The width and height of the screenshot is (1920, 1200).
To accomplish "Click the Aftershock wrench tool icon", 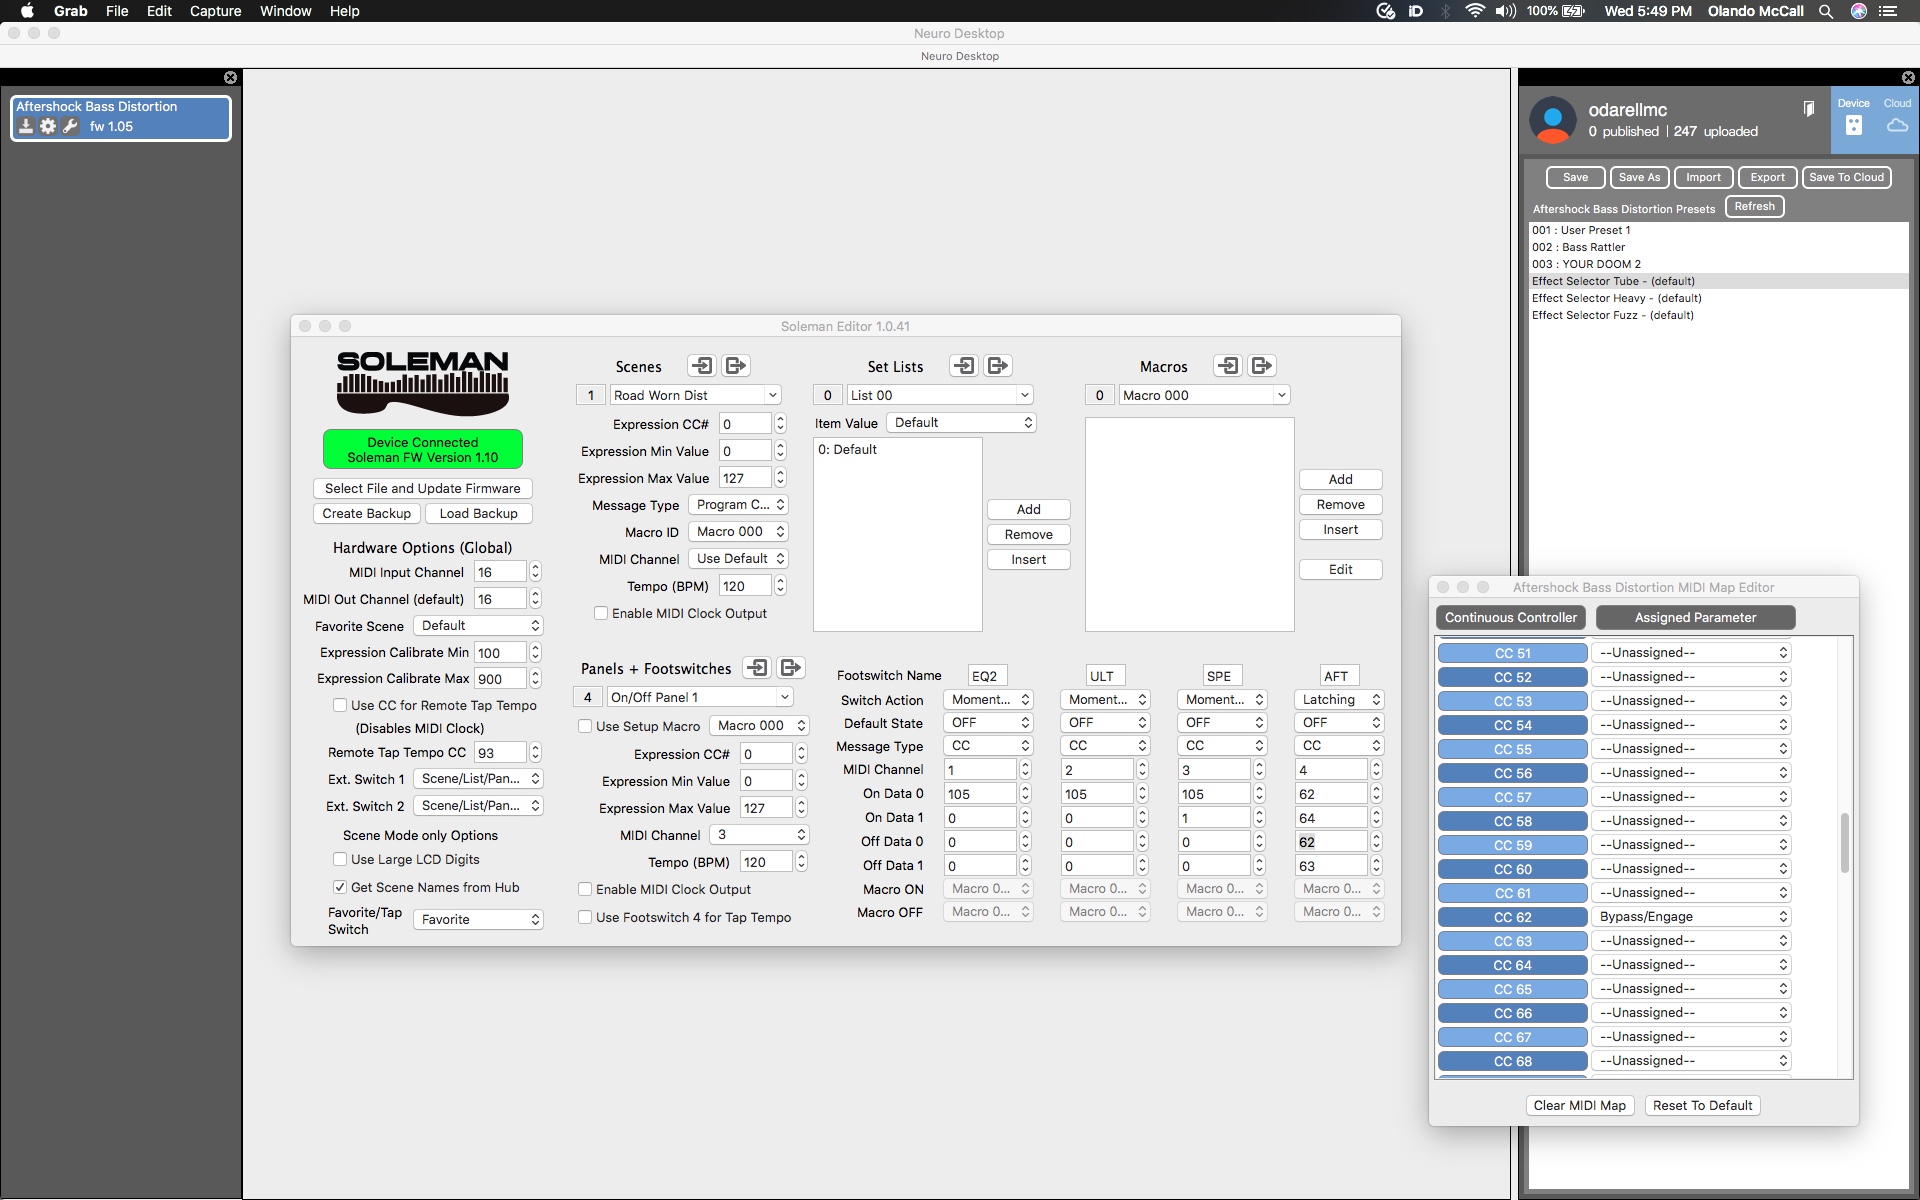I will tap(70, 126).
